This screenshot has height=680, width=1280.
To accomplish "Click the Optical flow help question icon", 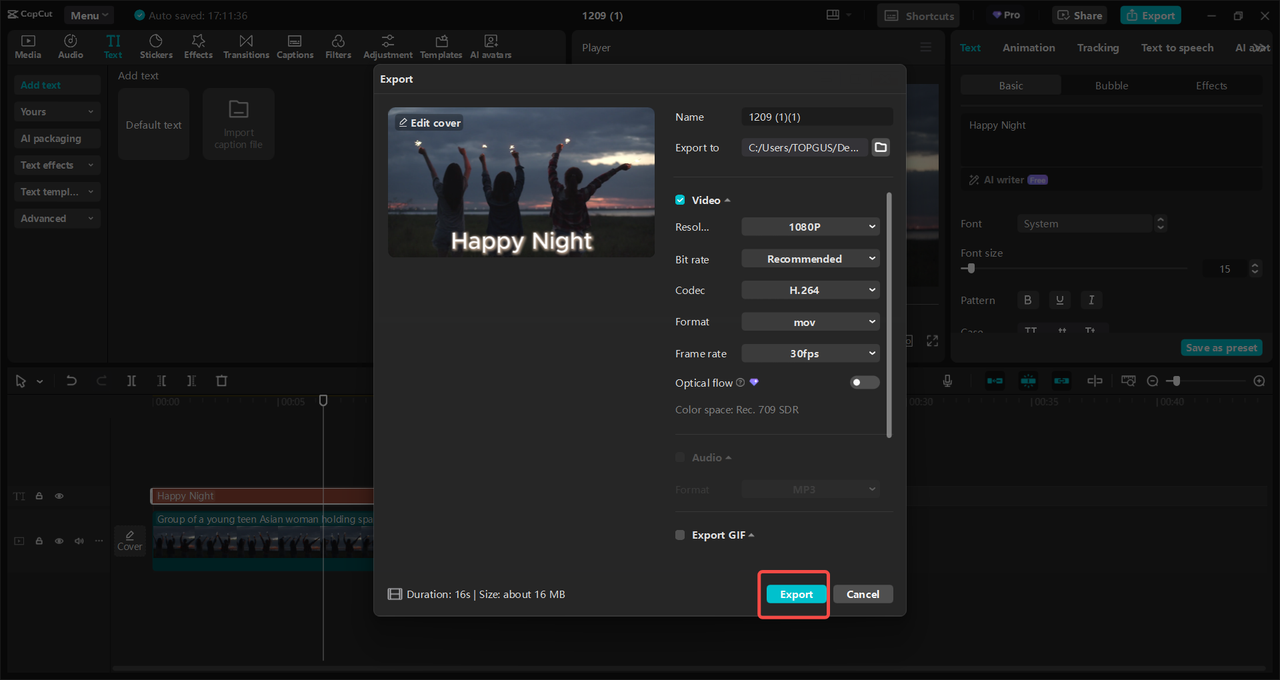I will 741,383.
